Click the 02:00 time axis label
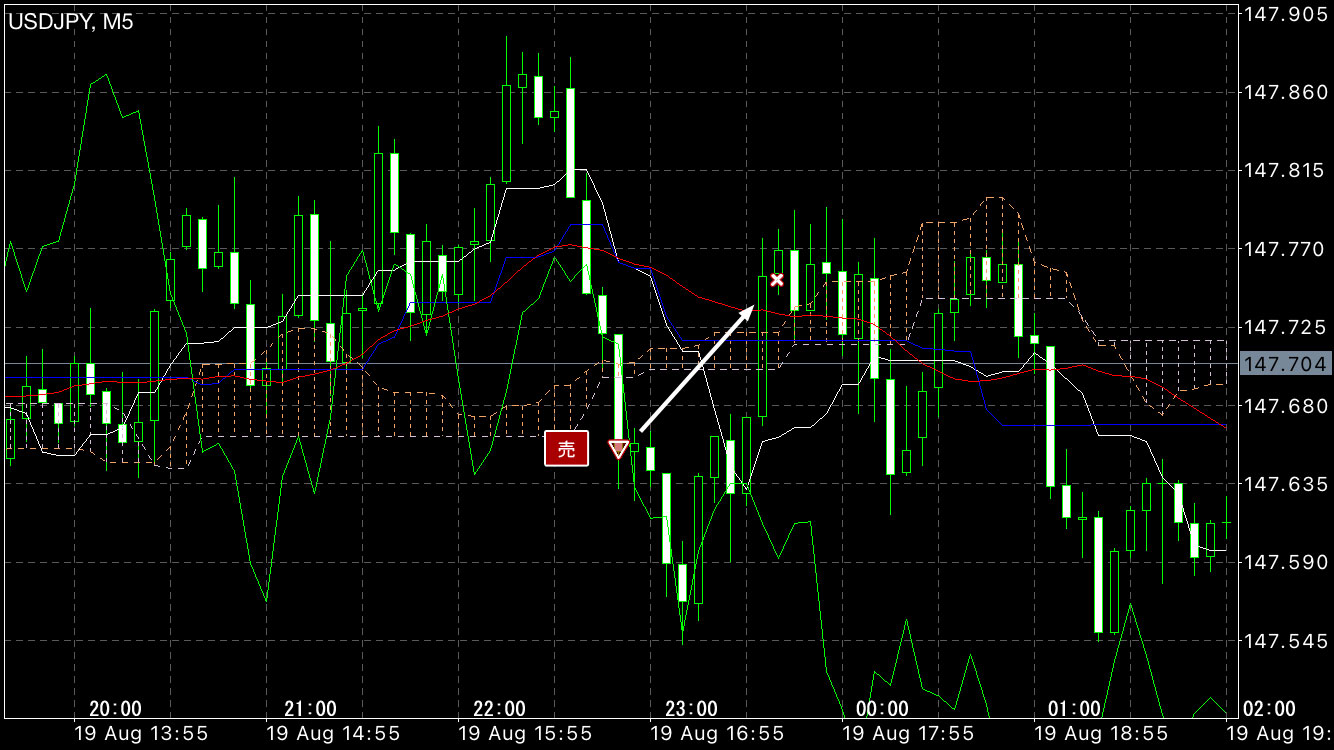1334x750 pixels. point(1269,709)
